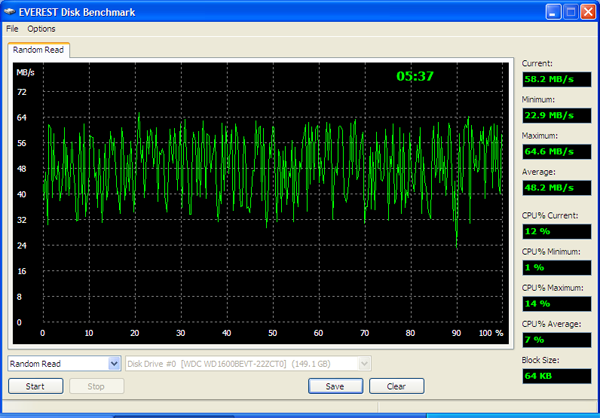Viewport: 600px width, 418px height.
Task: Maximize the EVEREST Disk Benchmark window
Action: (x=571, y=12)
